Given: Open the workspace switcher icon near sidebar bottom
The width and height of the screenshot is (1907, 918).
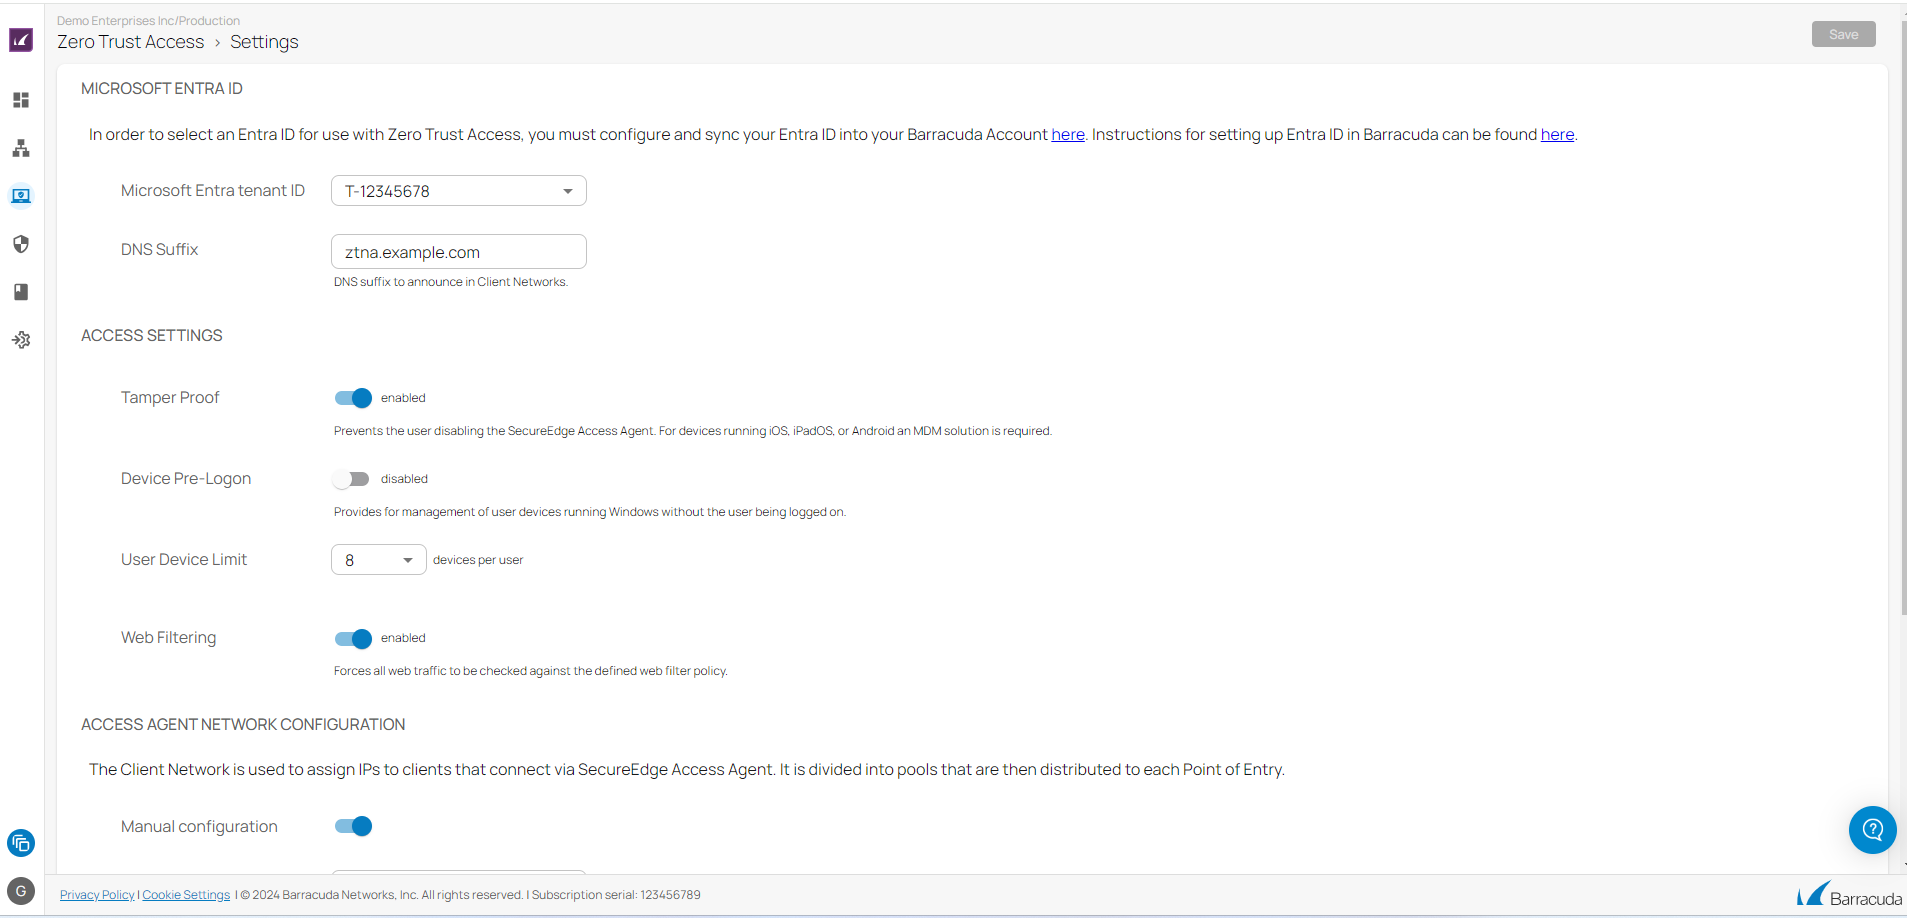Looking at the screenshot, I should (21, 843).
